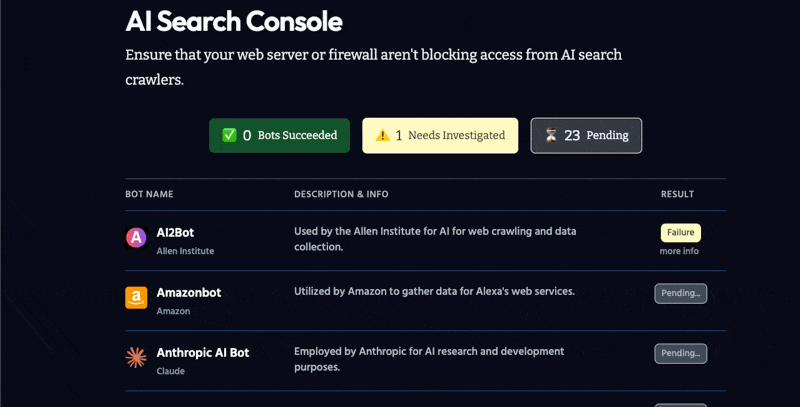Select the AI2Bot name text

tap(175, 233)
